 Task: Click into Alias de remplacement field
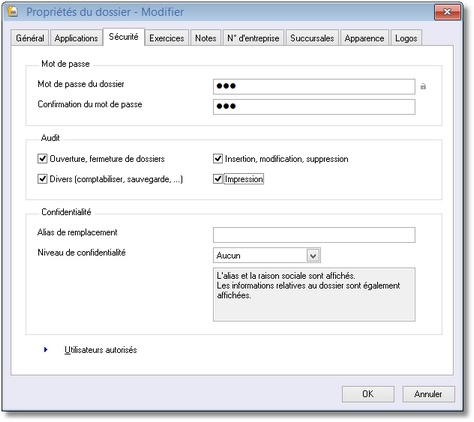[314, 235]
